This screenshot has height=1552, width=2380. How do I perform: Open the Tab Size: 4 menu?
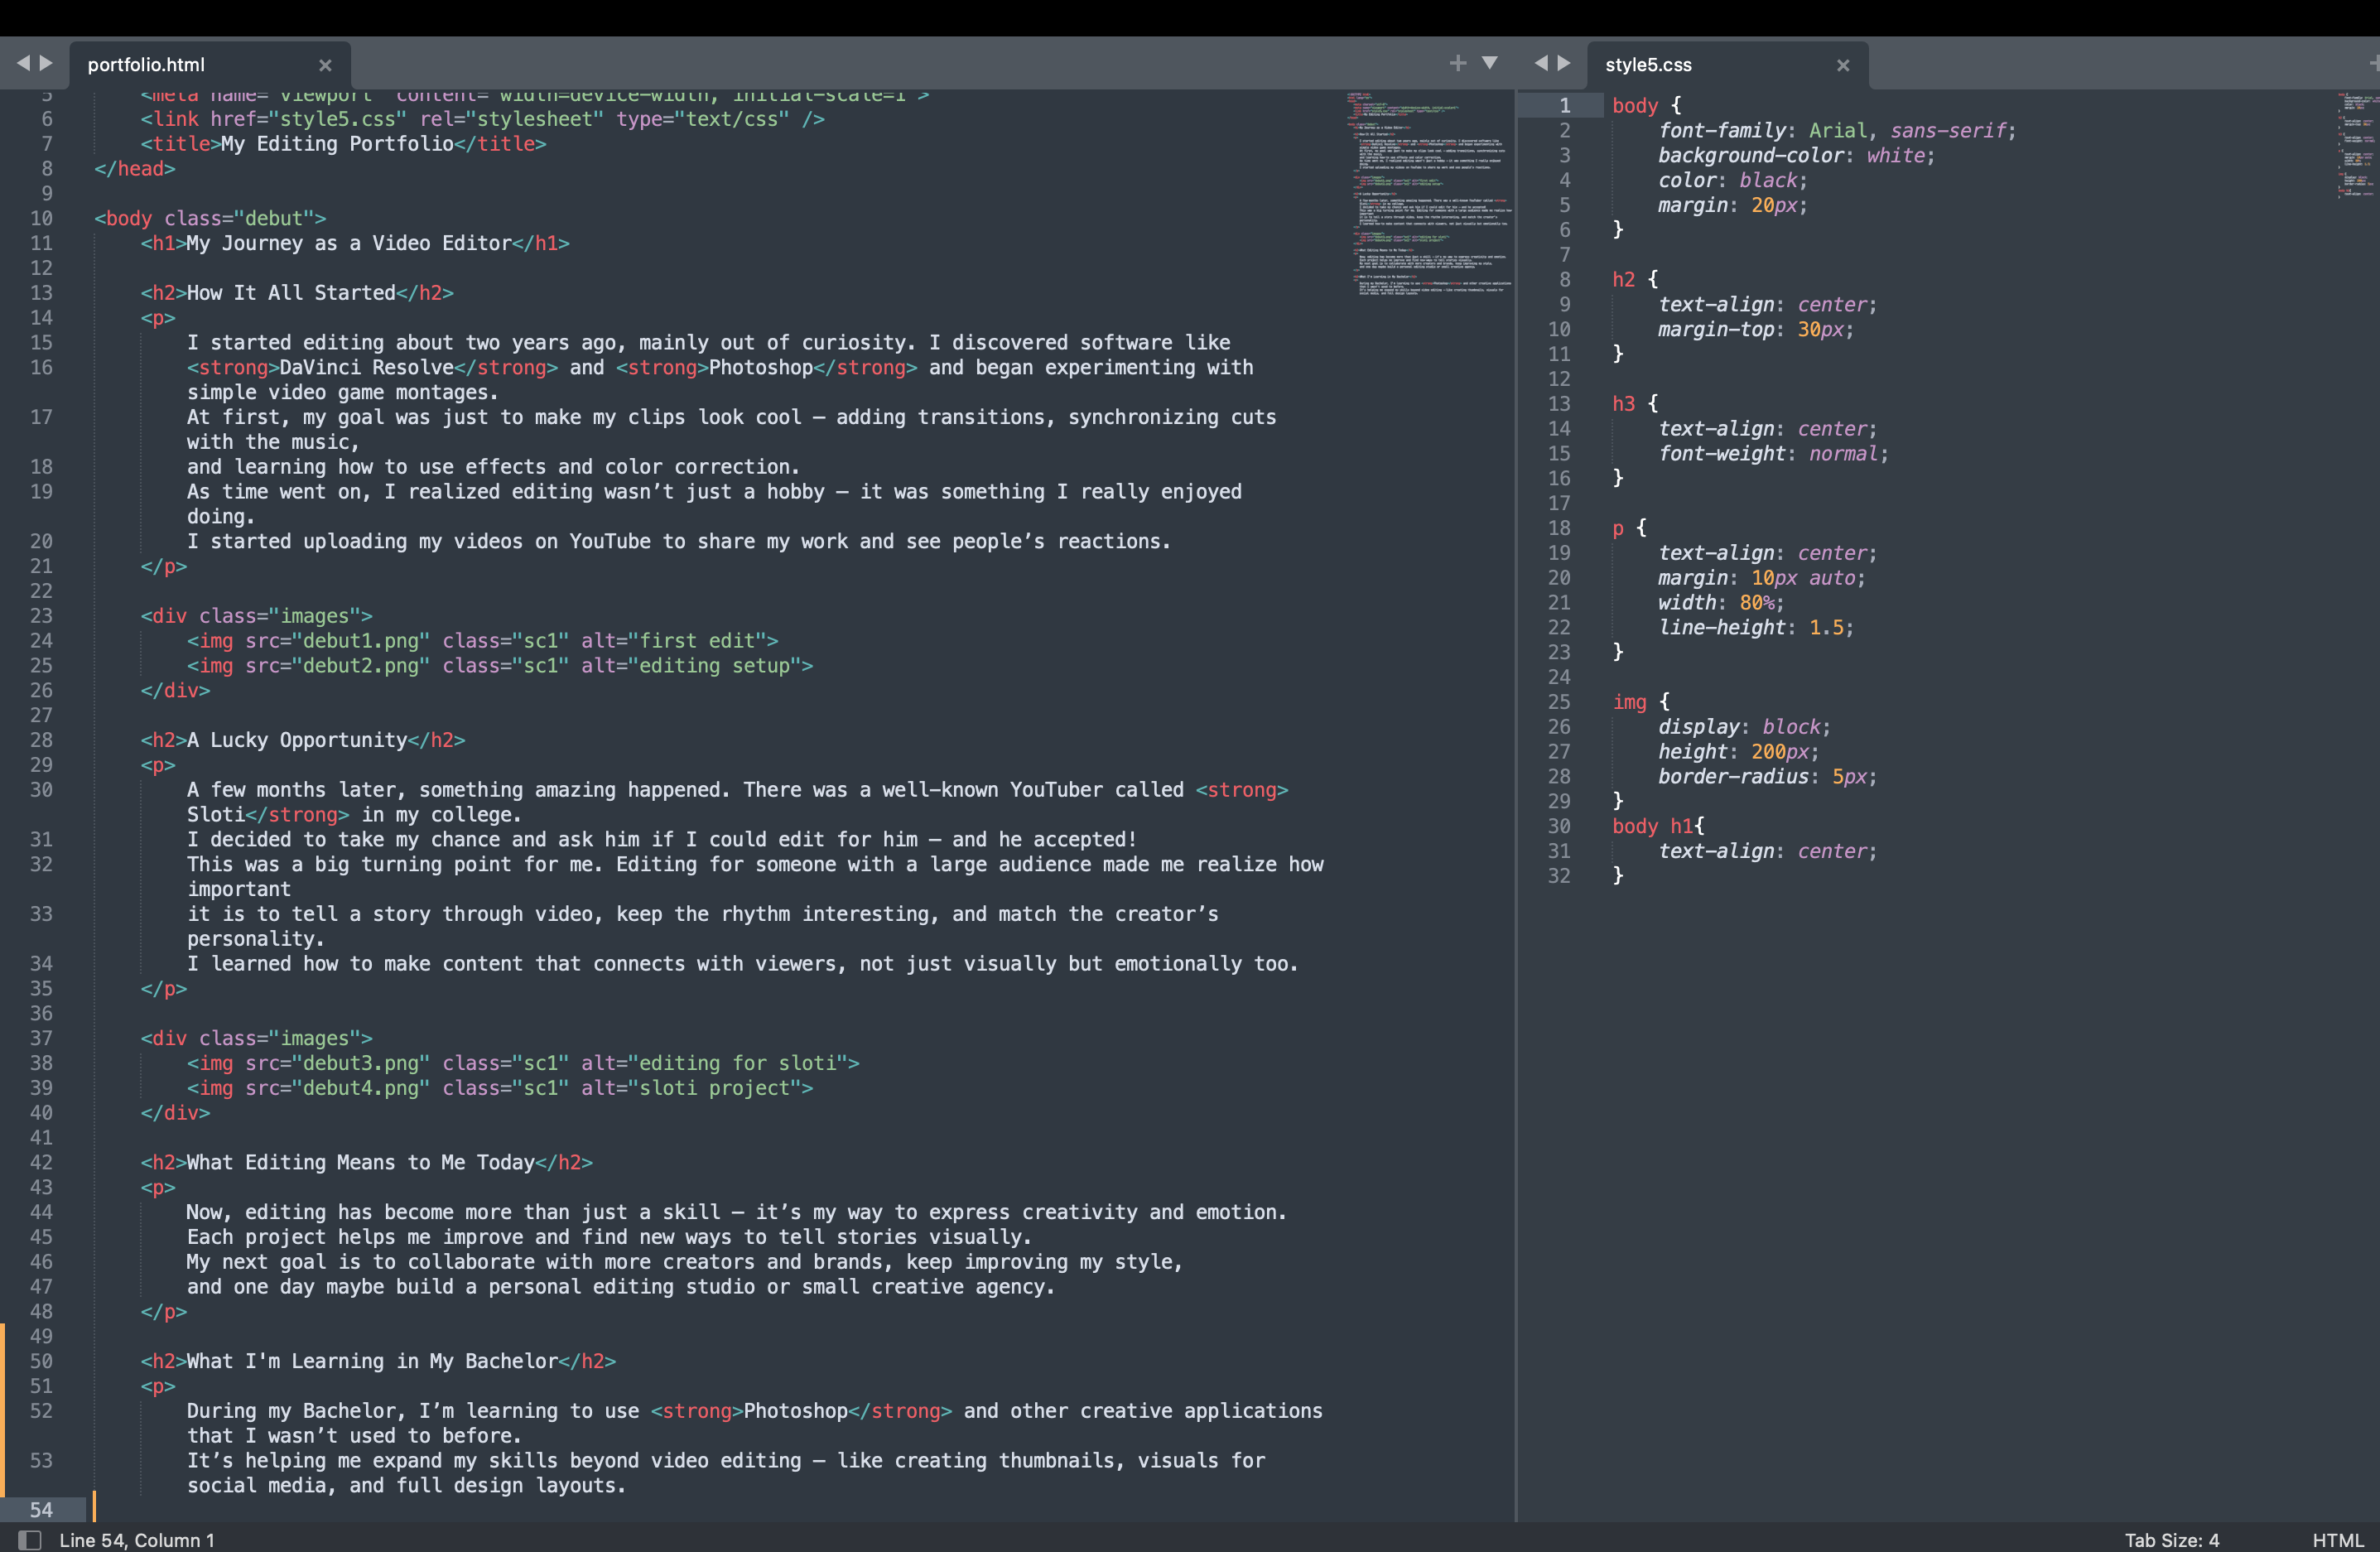(2171, 1540)
